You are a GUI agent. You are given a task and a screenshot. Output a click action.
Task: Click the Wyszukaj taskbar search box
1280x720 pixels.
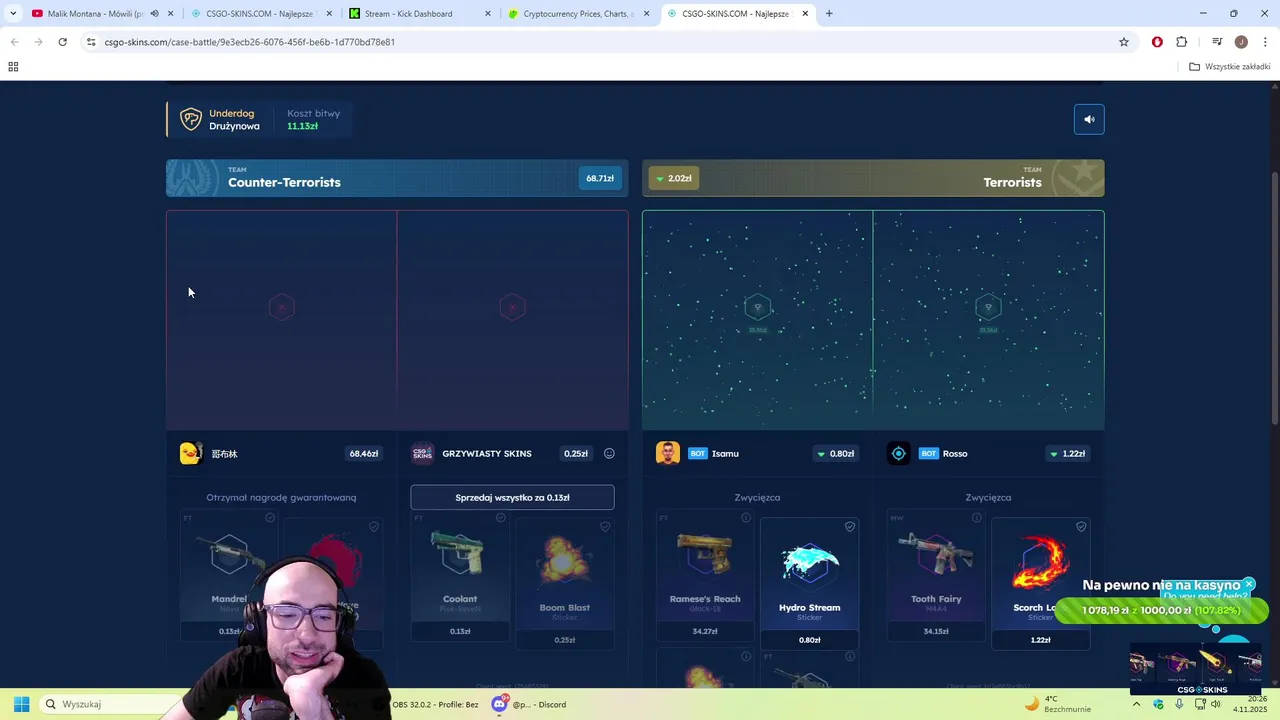(x=110, y=704)
